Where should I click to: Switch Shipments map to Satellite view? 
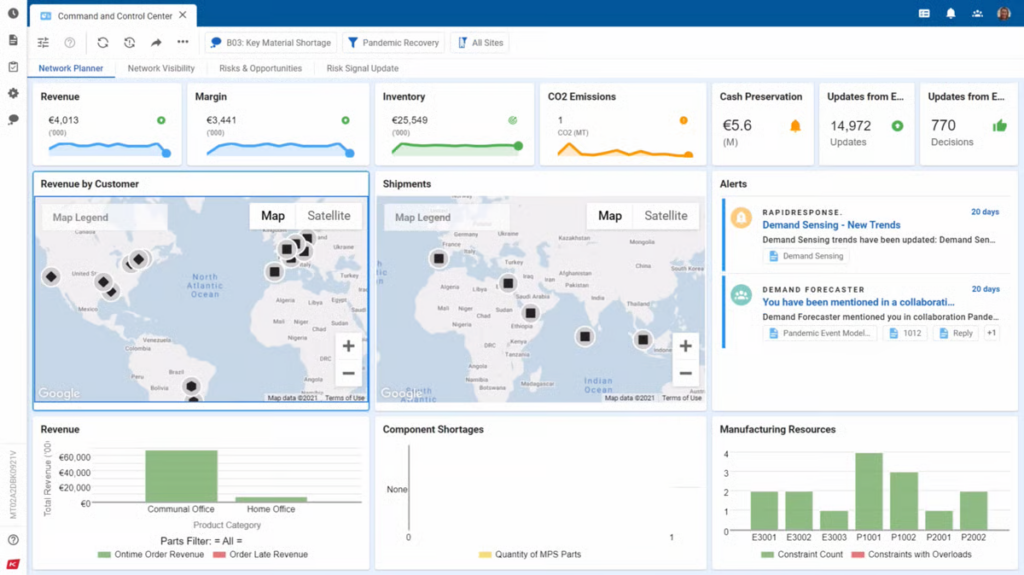[x=665, y=216]
